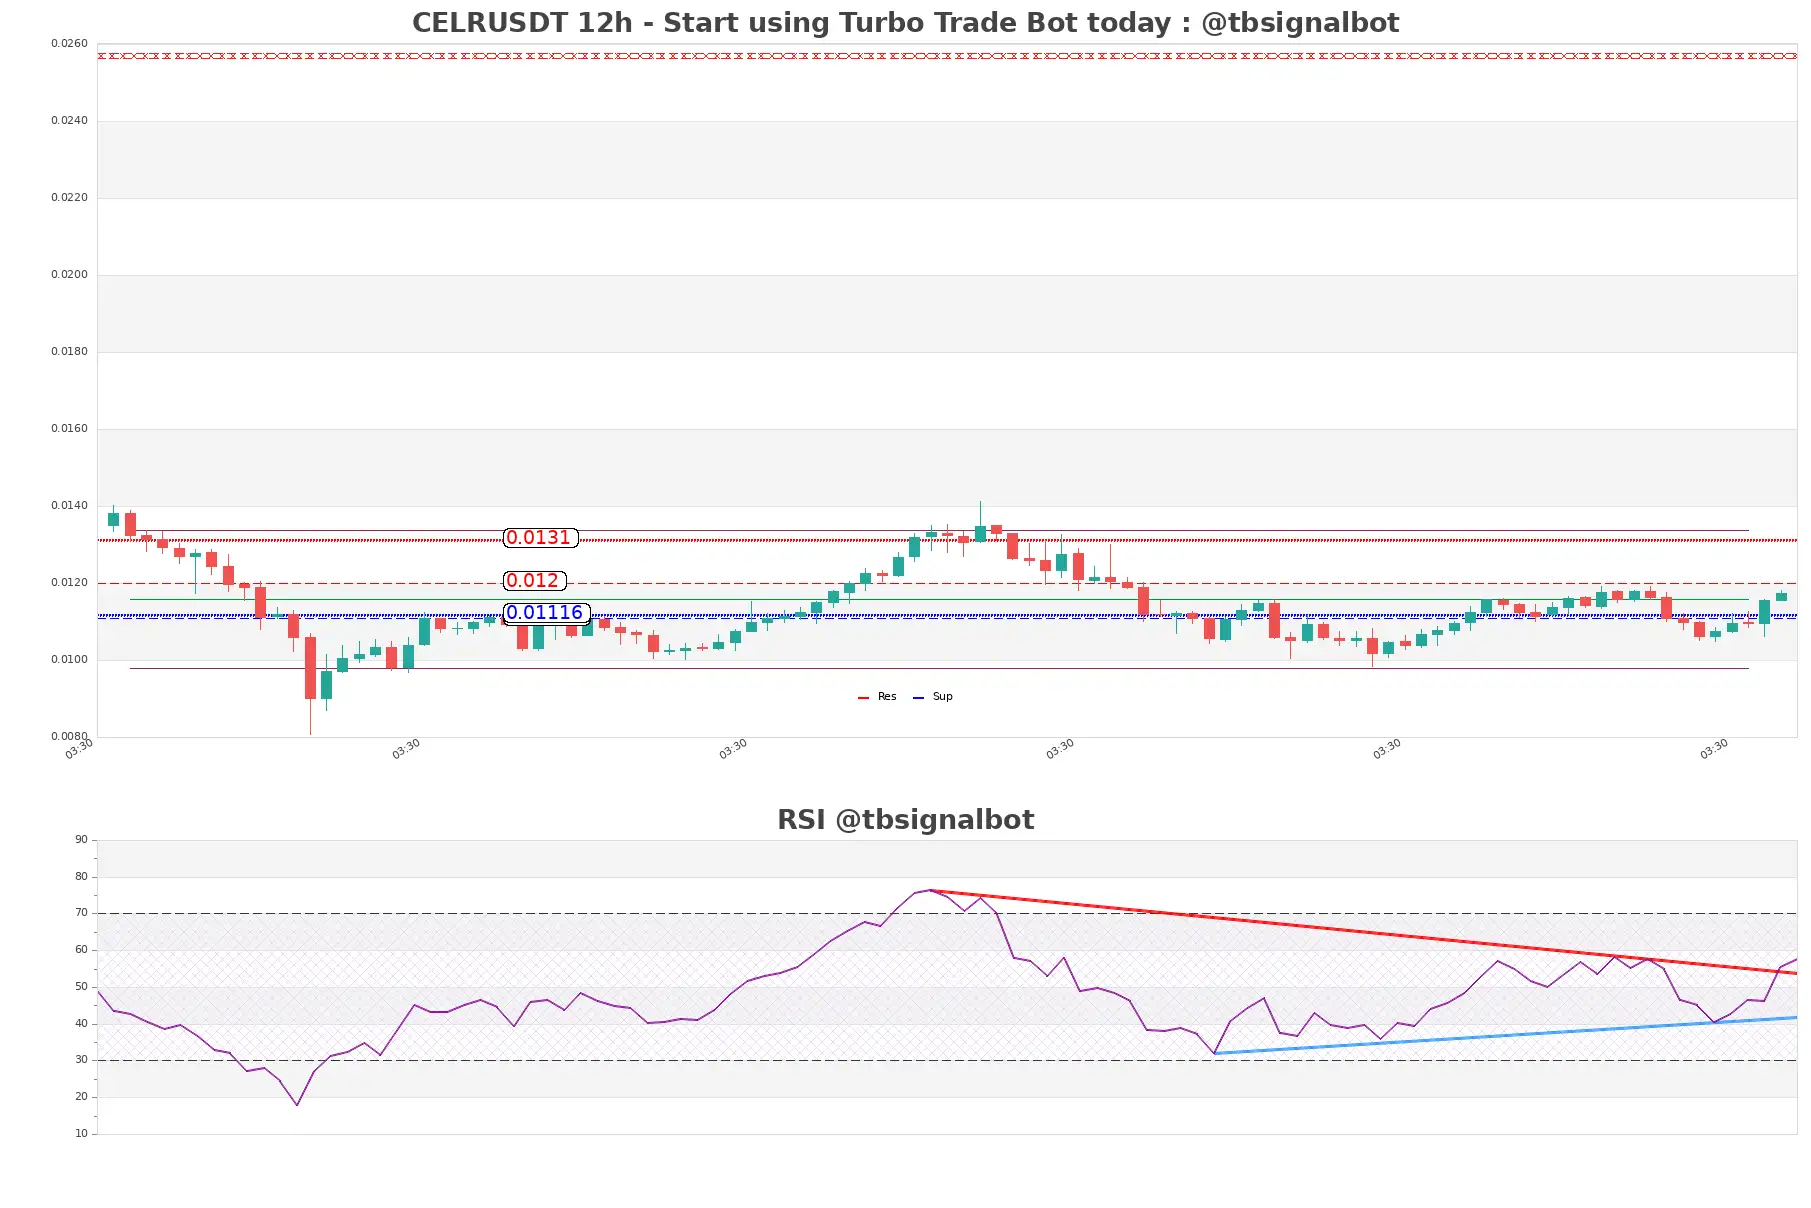Click the 0.0180 price axis label

coord(69,352)
